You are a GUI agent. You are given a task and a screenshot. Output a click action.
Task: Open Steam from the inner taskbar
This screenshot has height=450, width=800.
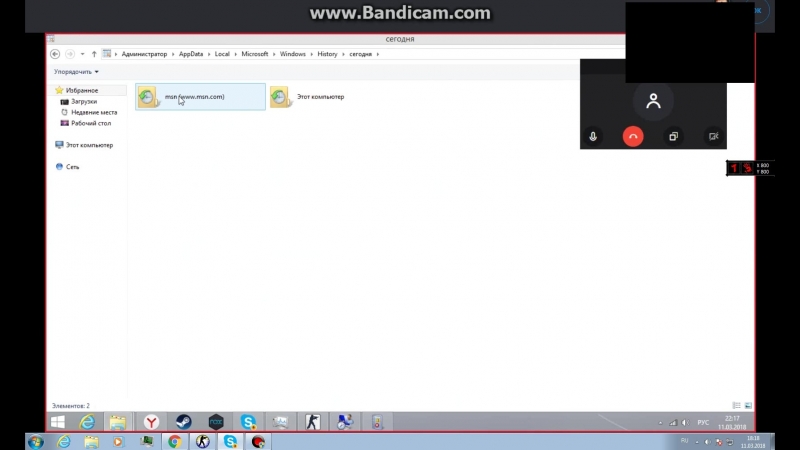tap(183, 422)
